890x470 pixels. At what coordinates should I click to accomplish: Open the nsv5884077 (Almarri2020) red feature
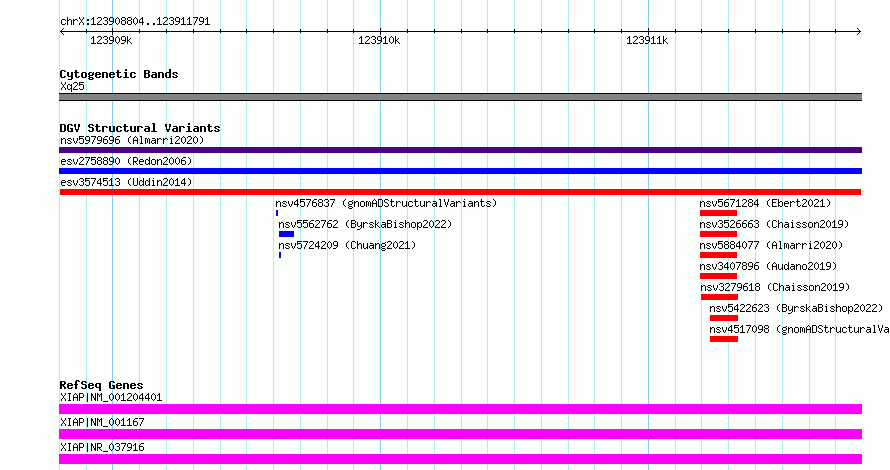718,255
